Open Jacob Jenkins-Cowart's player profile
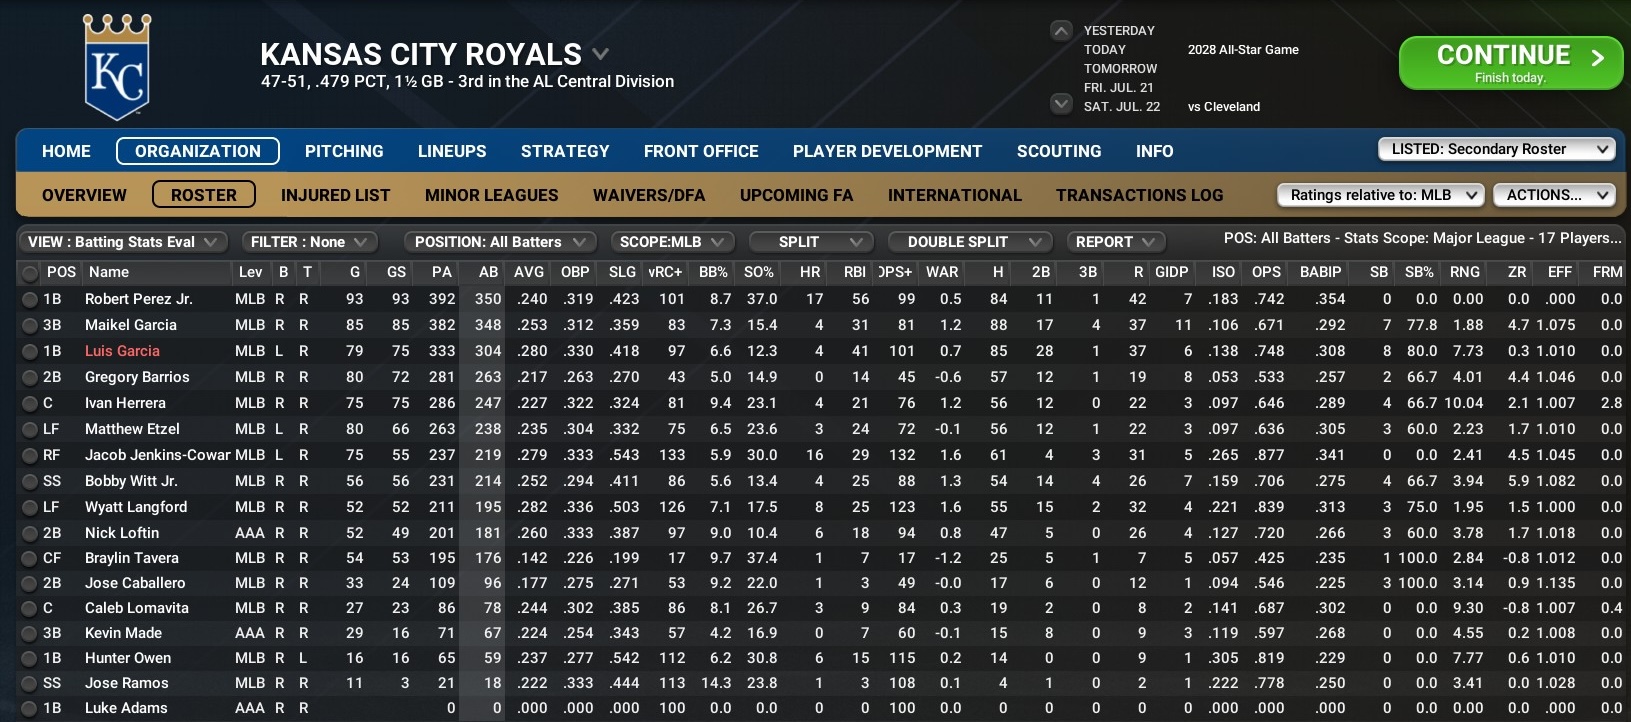This screenshot has height=722, width=1631. 157,455
